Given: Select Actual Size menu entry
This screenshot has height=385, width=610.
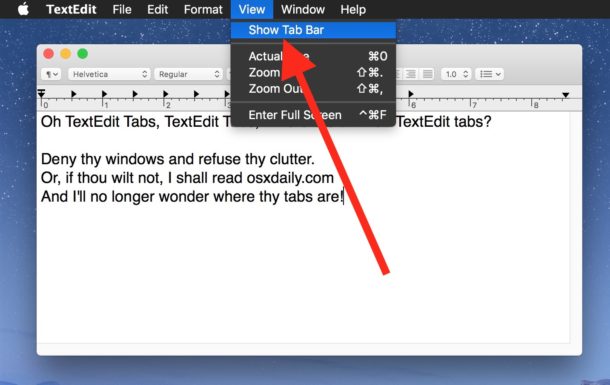Looking at the screenshot, I should coord(313,56).
